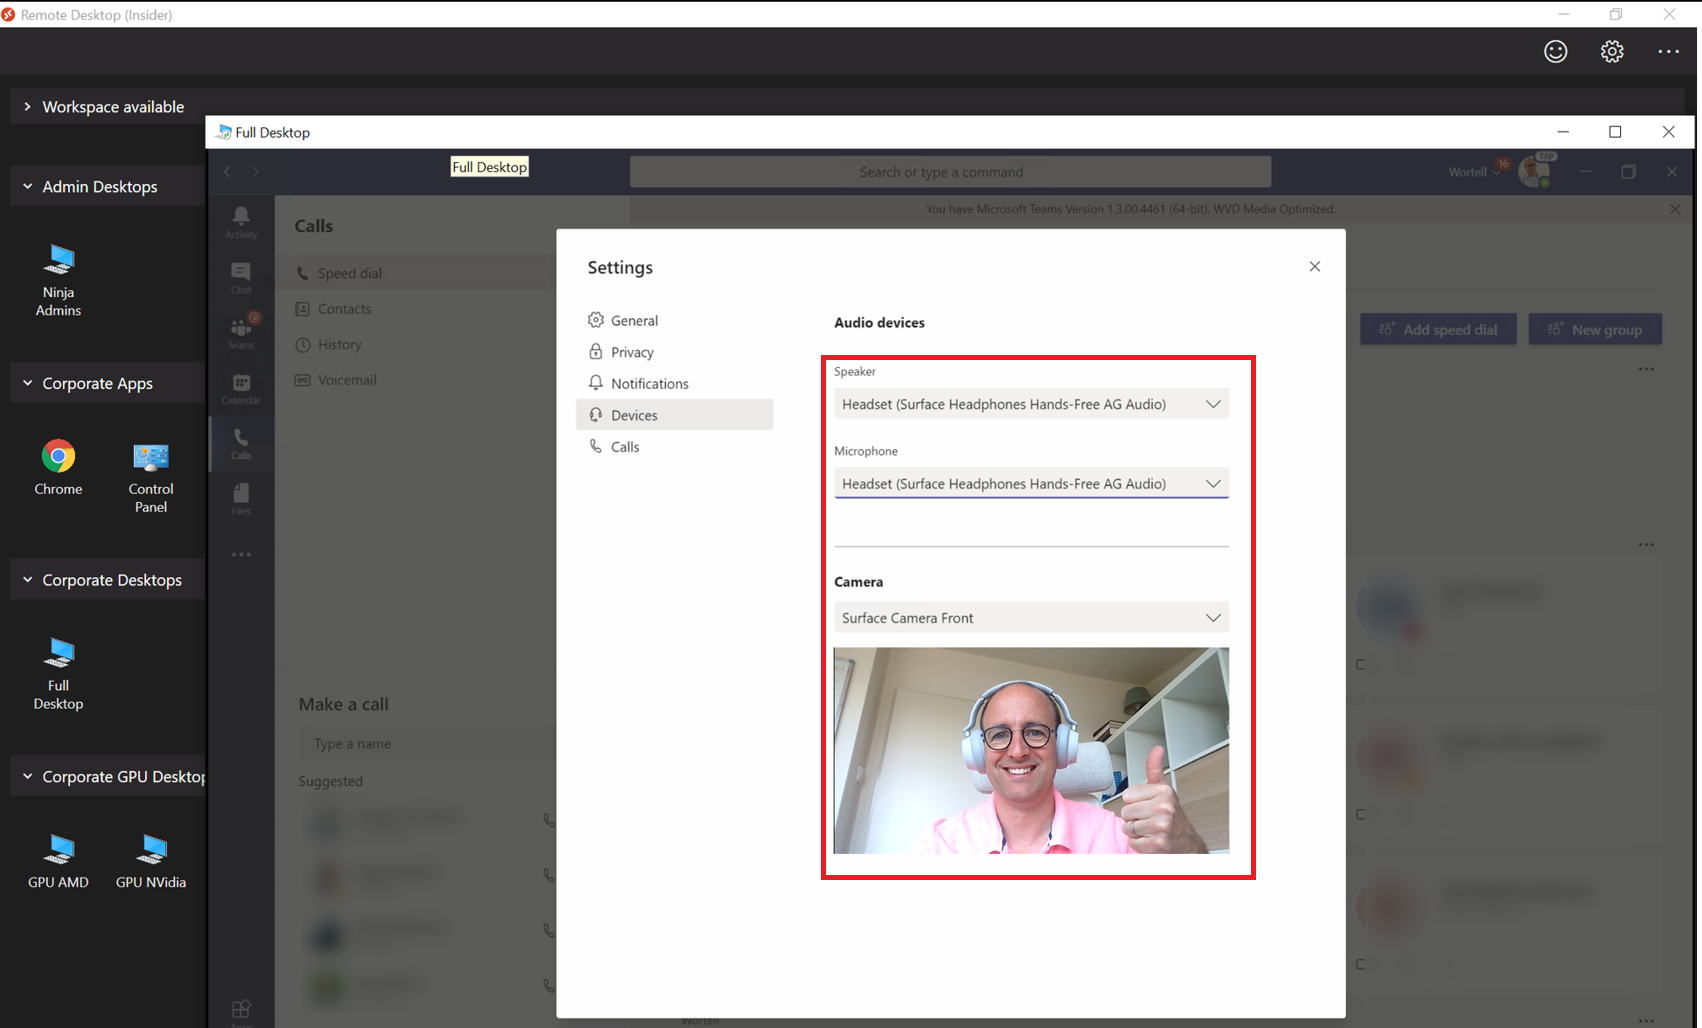1702x1028 pixels.
Task: Open the Camera selection dropdown
Action: click(x=1031, y=618)
